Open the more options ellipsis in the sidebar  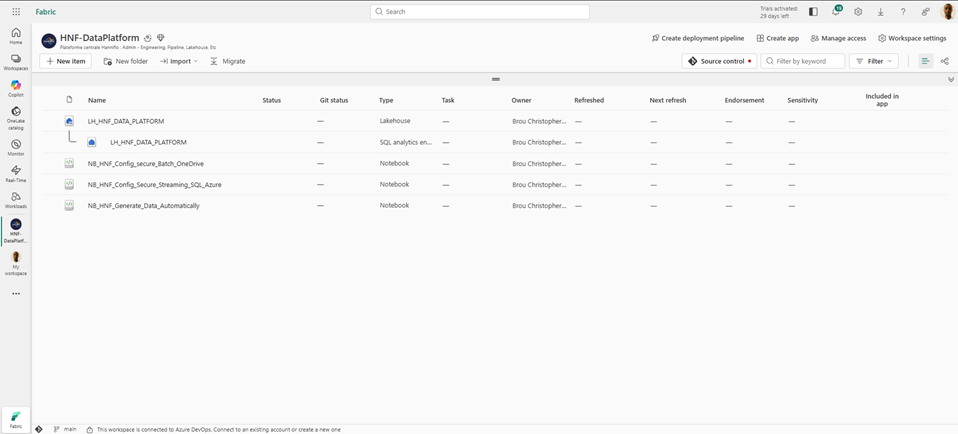pos(16,294)
